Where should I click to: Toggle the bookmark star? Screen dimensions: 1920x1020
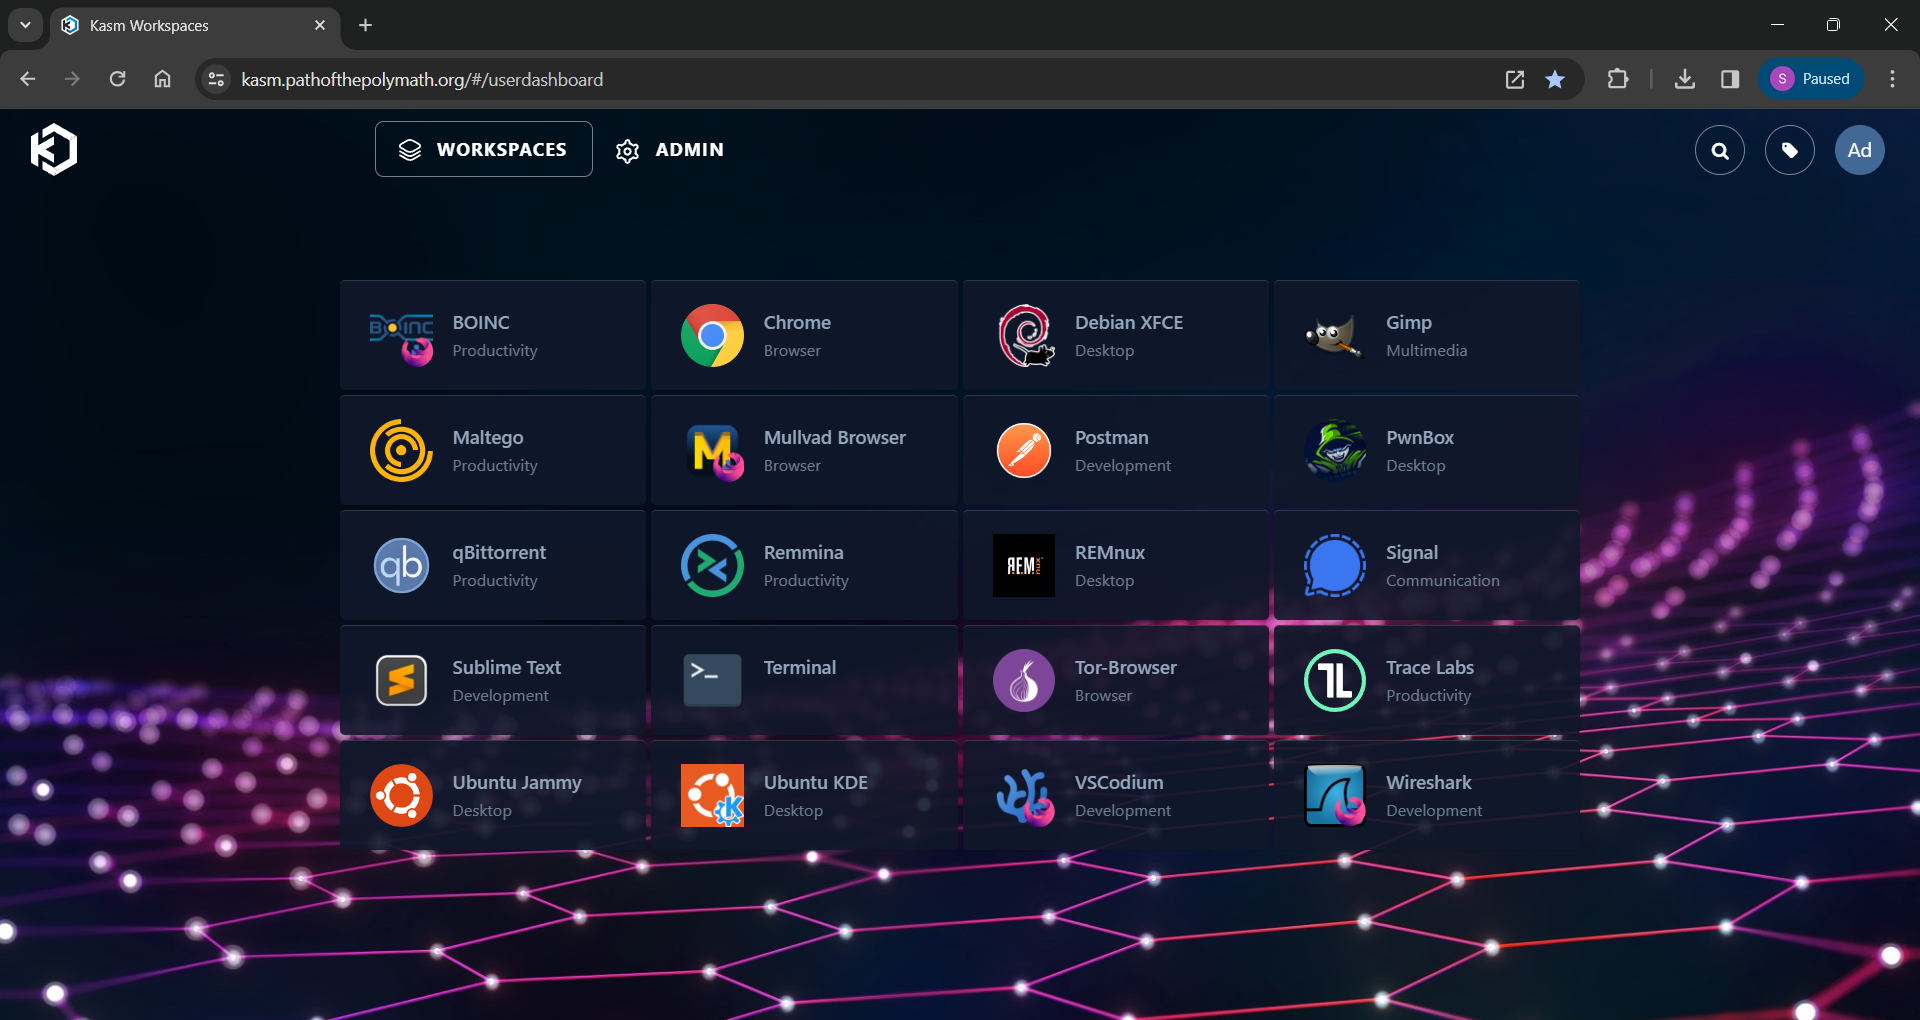(x=1555, y=79)
